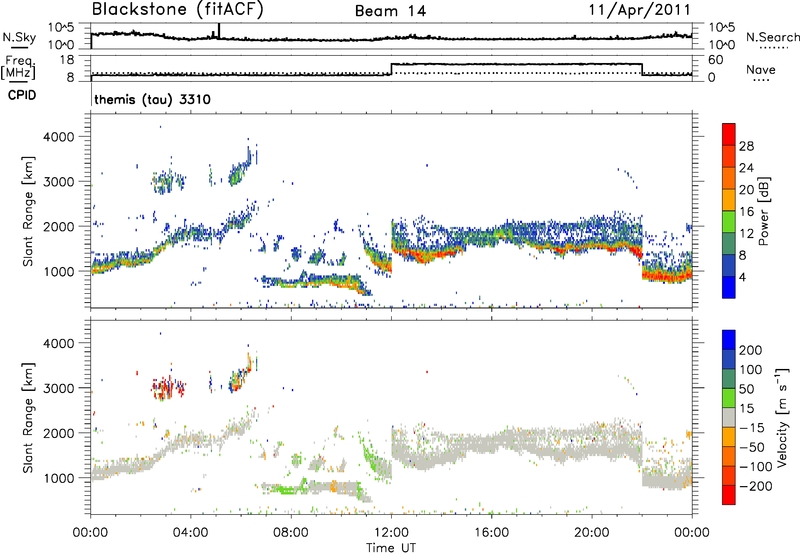The width and height of the screenshot is (800, 554).
Task: Click the "Velocity [m s-1]" colorbar label
Action: coord(781,417)
